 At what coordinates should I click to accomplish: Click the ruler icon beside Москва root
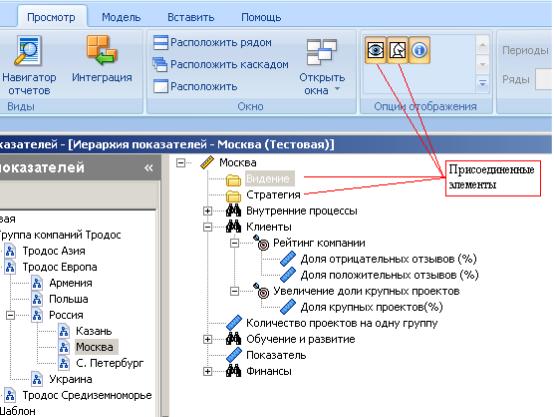(207, 163)
